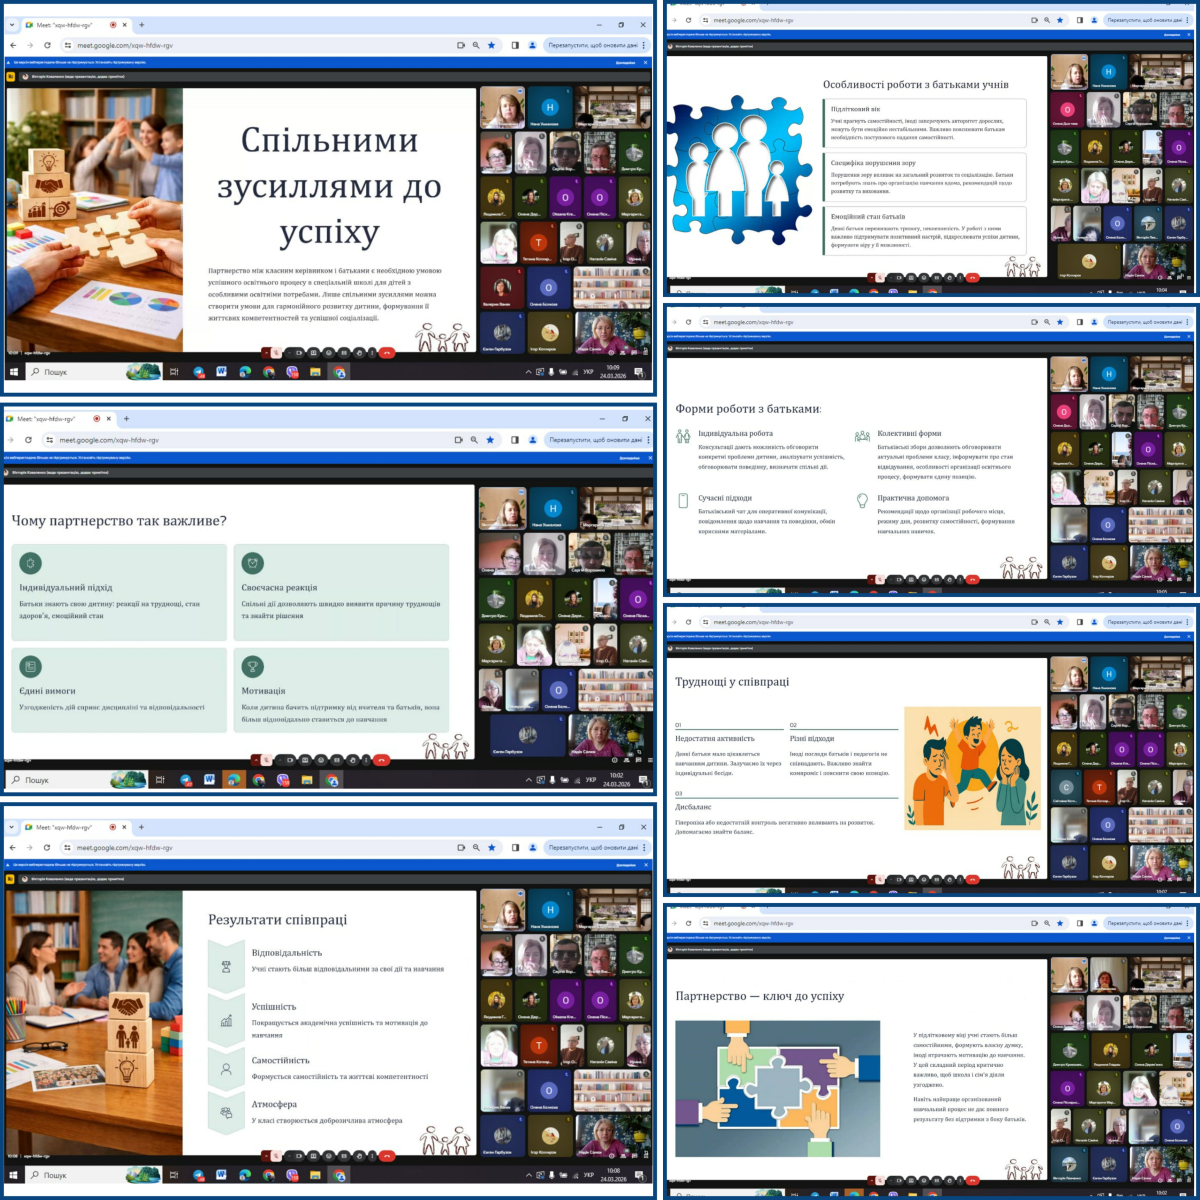Expand tab search chevron in 'Спільними зусиллями' browser

point(11,24)
